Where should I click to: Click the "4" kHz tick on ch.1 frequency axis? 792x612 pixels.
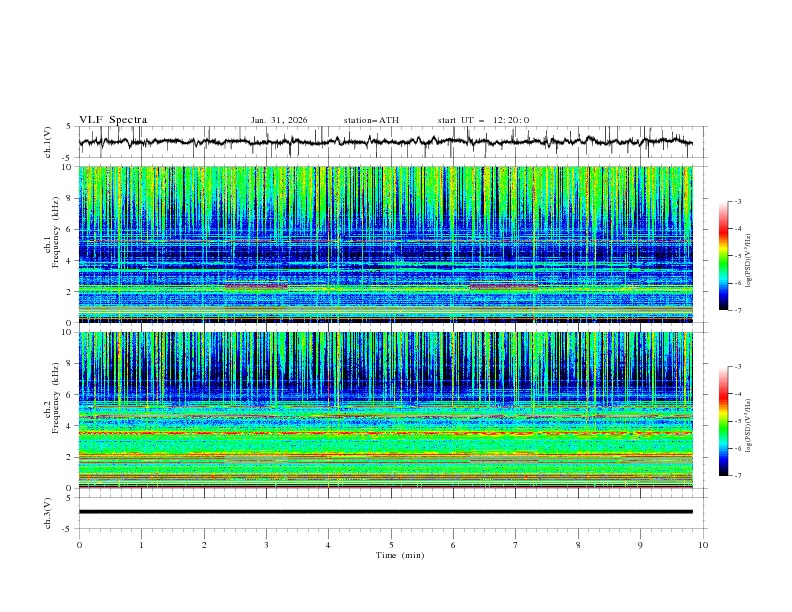[x=70, y=261]
